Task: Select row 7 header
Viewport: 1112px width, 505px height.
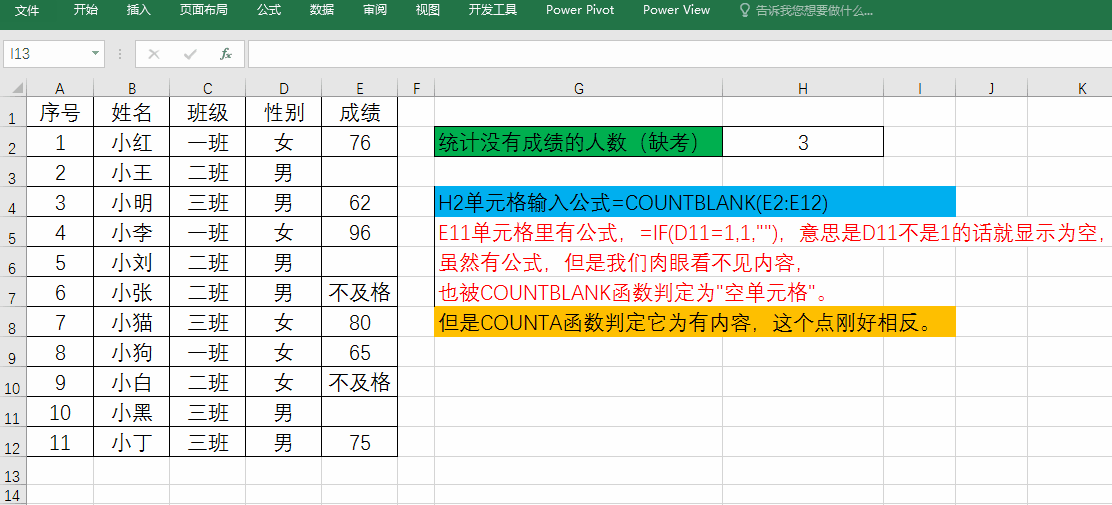Action: point(13,293)
